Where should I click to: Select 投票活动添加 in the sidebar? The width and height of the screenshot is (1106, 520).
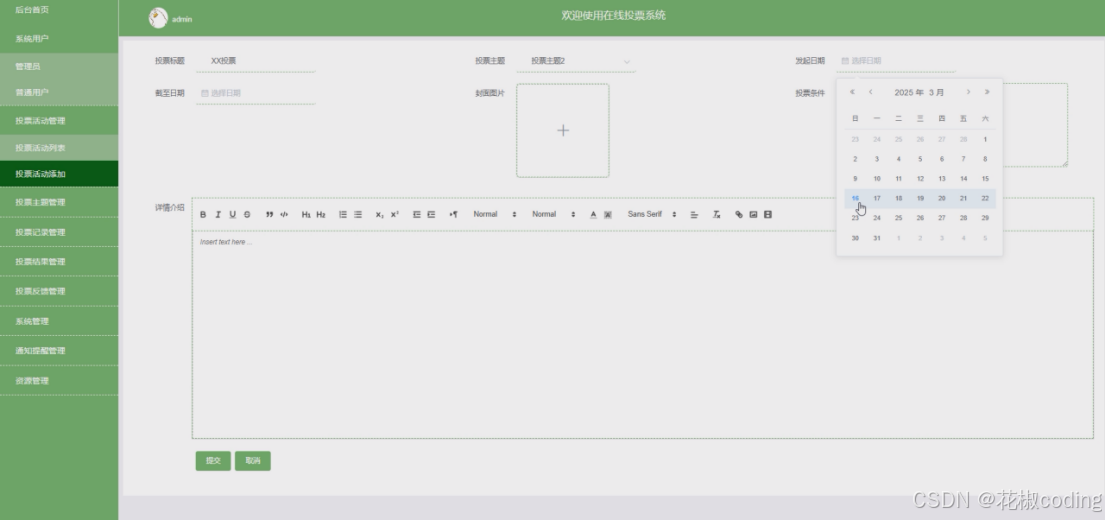pos(59,174)
